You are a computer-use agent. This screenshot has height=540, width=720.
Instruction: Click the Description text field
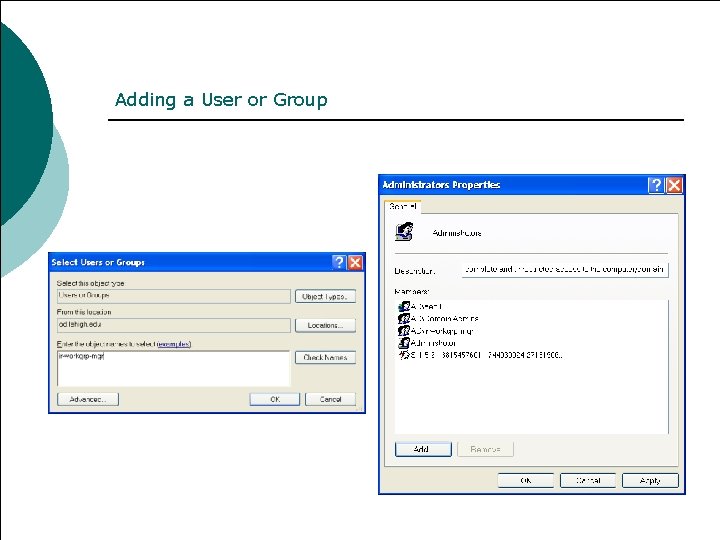(x=565, y=270)
